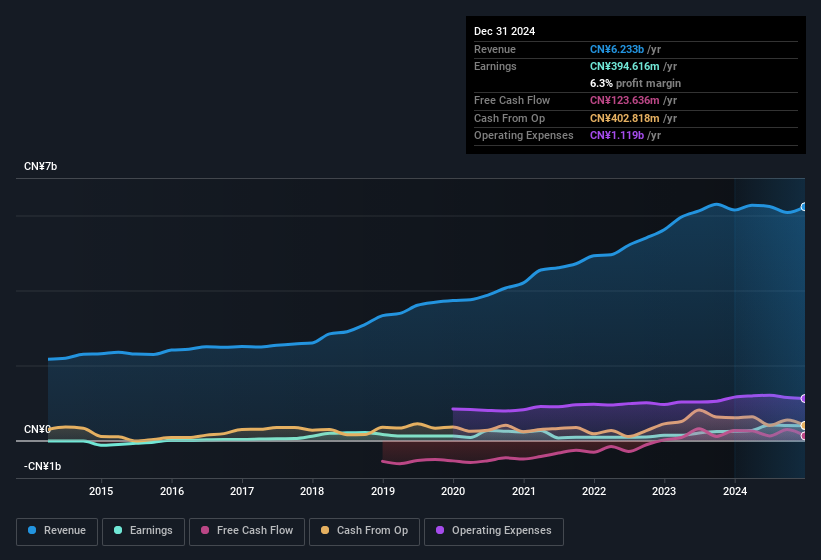The width and height of the screenshot is (821, 560).
Task: Click the -CN¥1b y-axis label
Action: click(42, 466)
